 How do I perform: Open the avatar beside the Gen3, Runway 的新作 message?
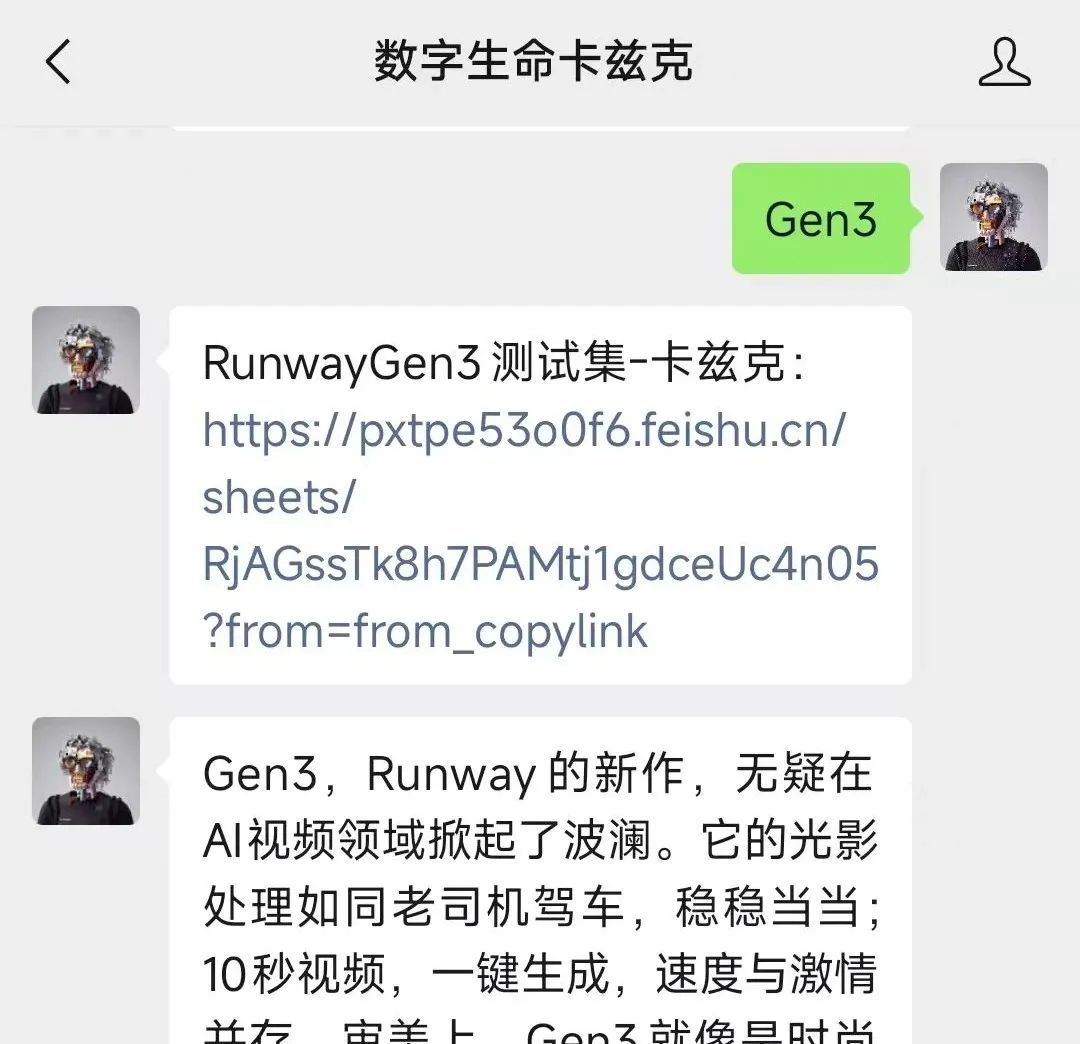coord(86,771)
